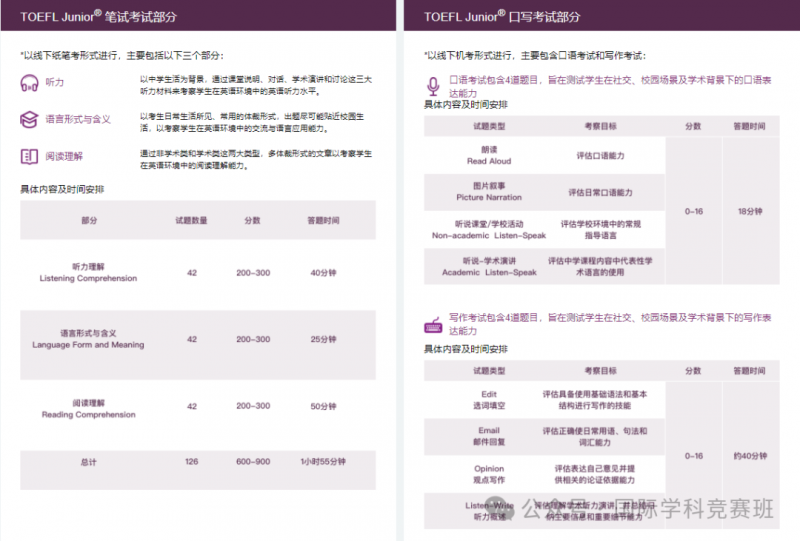800x541 pixels.
Task: Click the 18分钟 speaking time cell
Action: tap(750, 211)
